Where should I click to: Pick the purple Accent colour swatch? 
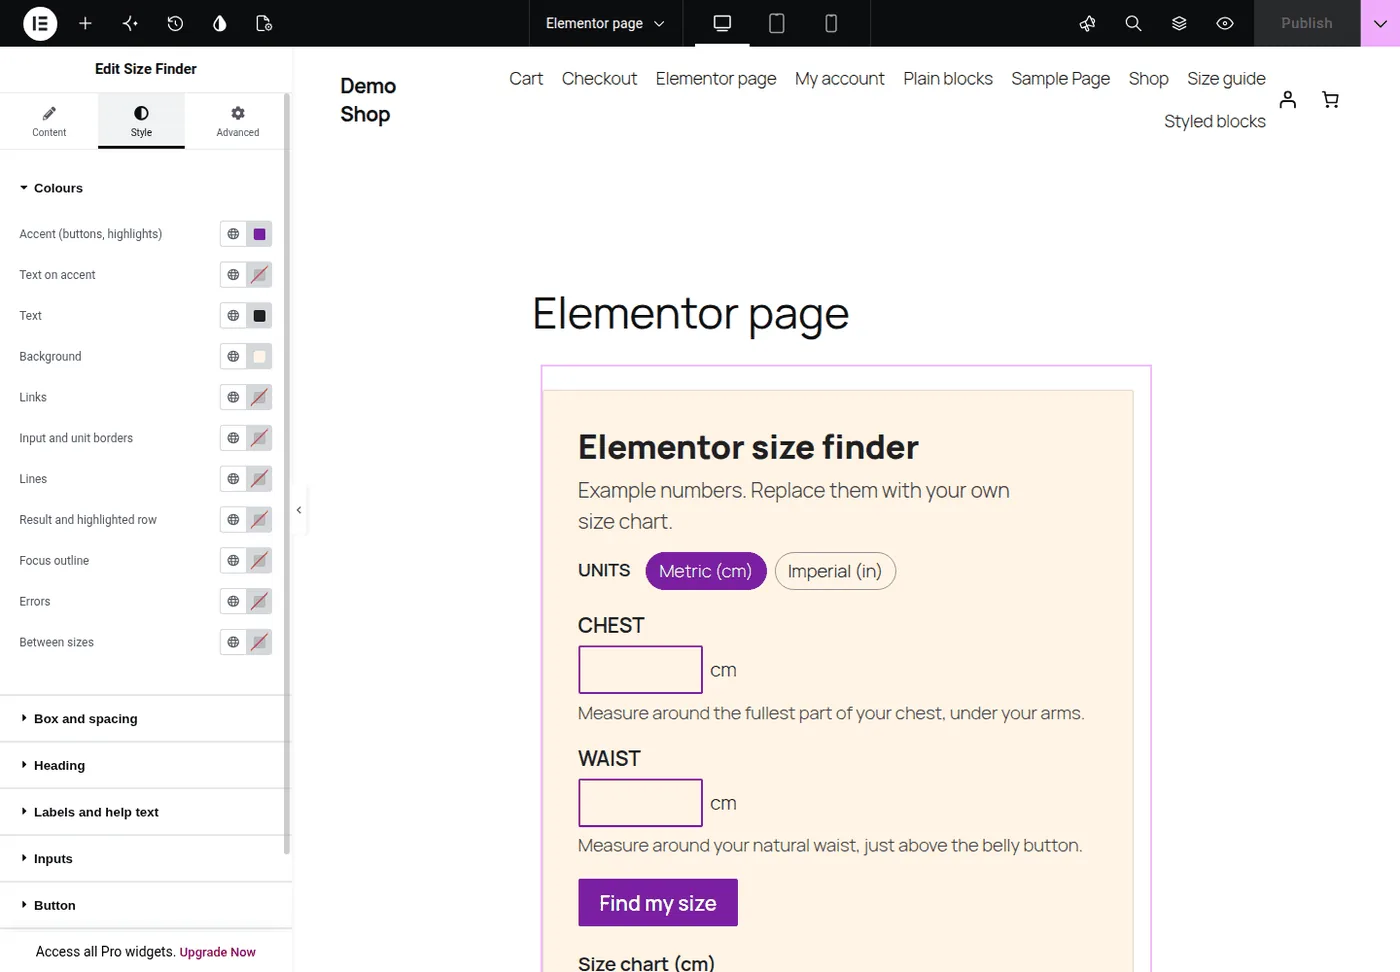[259, 234]
